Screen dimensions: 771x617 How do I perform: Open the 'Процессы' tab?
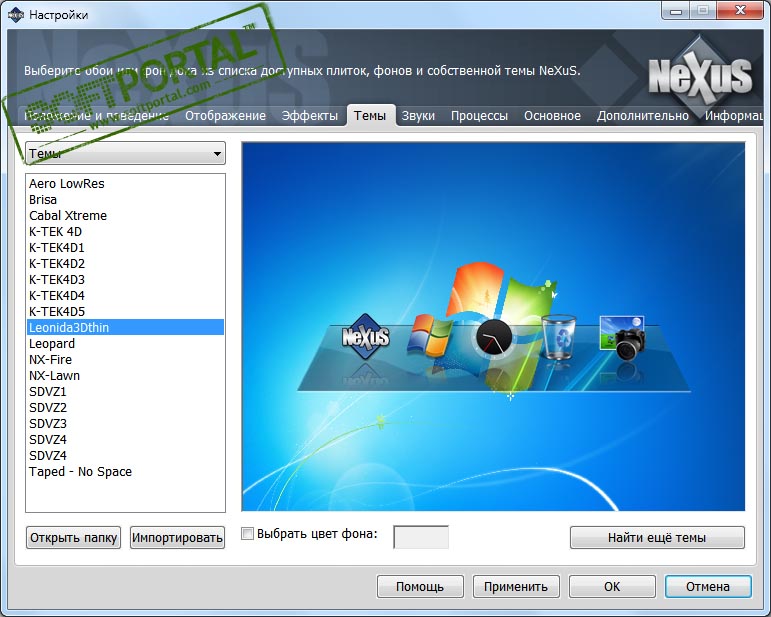pos(479,116)
